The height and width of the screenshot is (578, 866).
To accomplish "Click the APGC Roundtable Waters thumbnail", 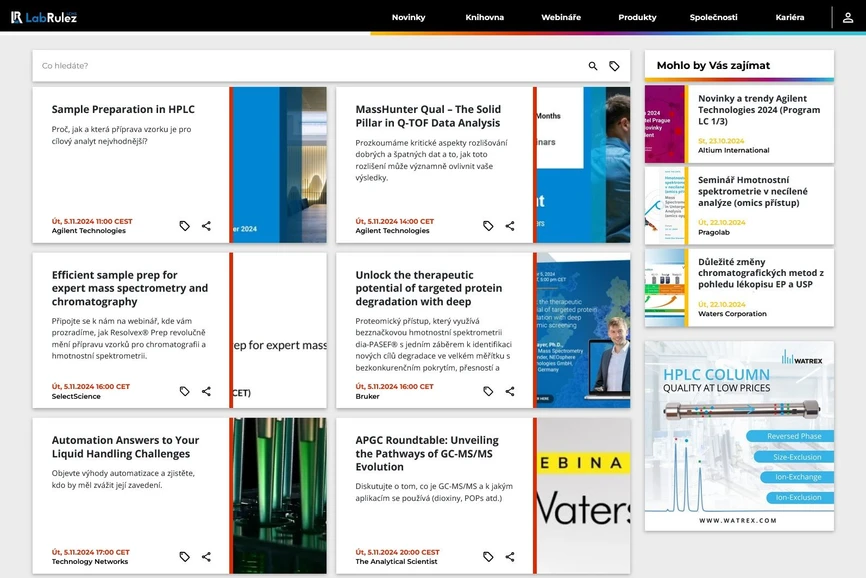I will pos(583,495).
